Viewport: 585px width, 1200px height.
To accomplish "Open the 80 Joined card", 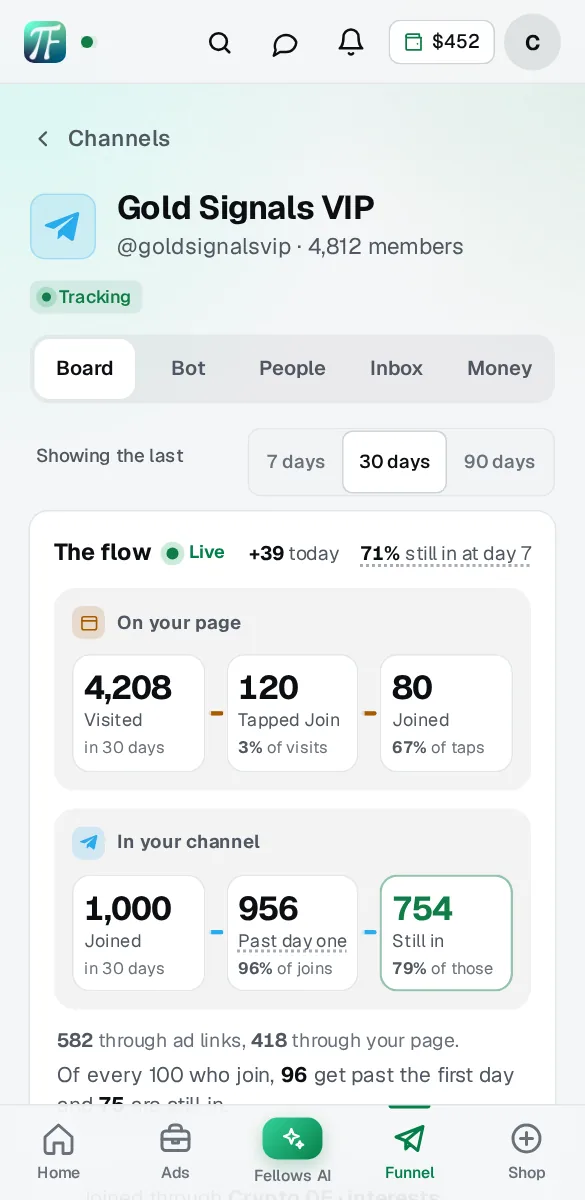I will pyautogui.click(x=446, y=713).
